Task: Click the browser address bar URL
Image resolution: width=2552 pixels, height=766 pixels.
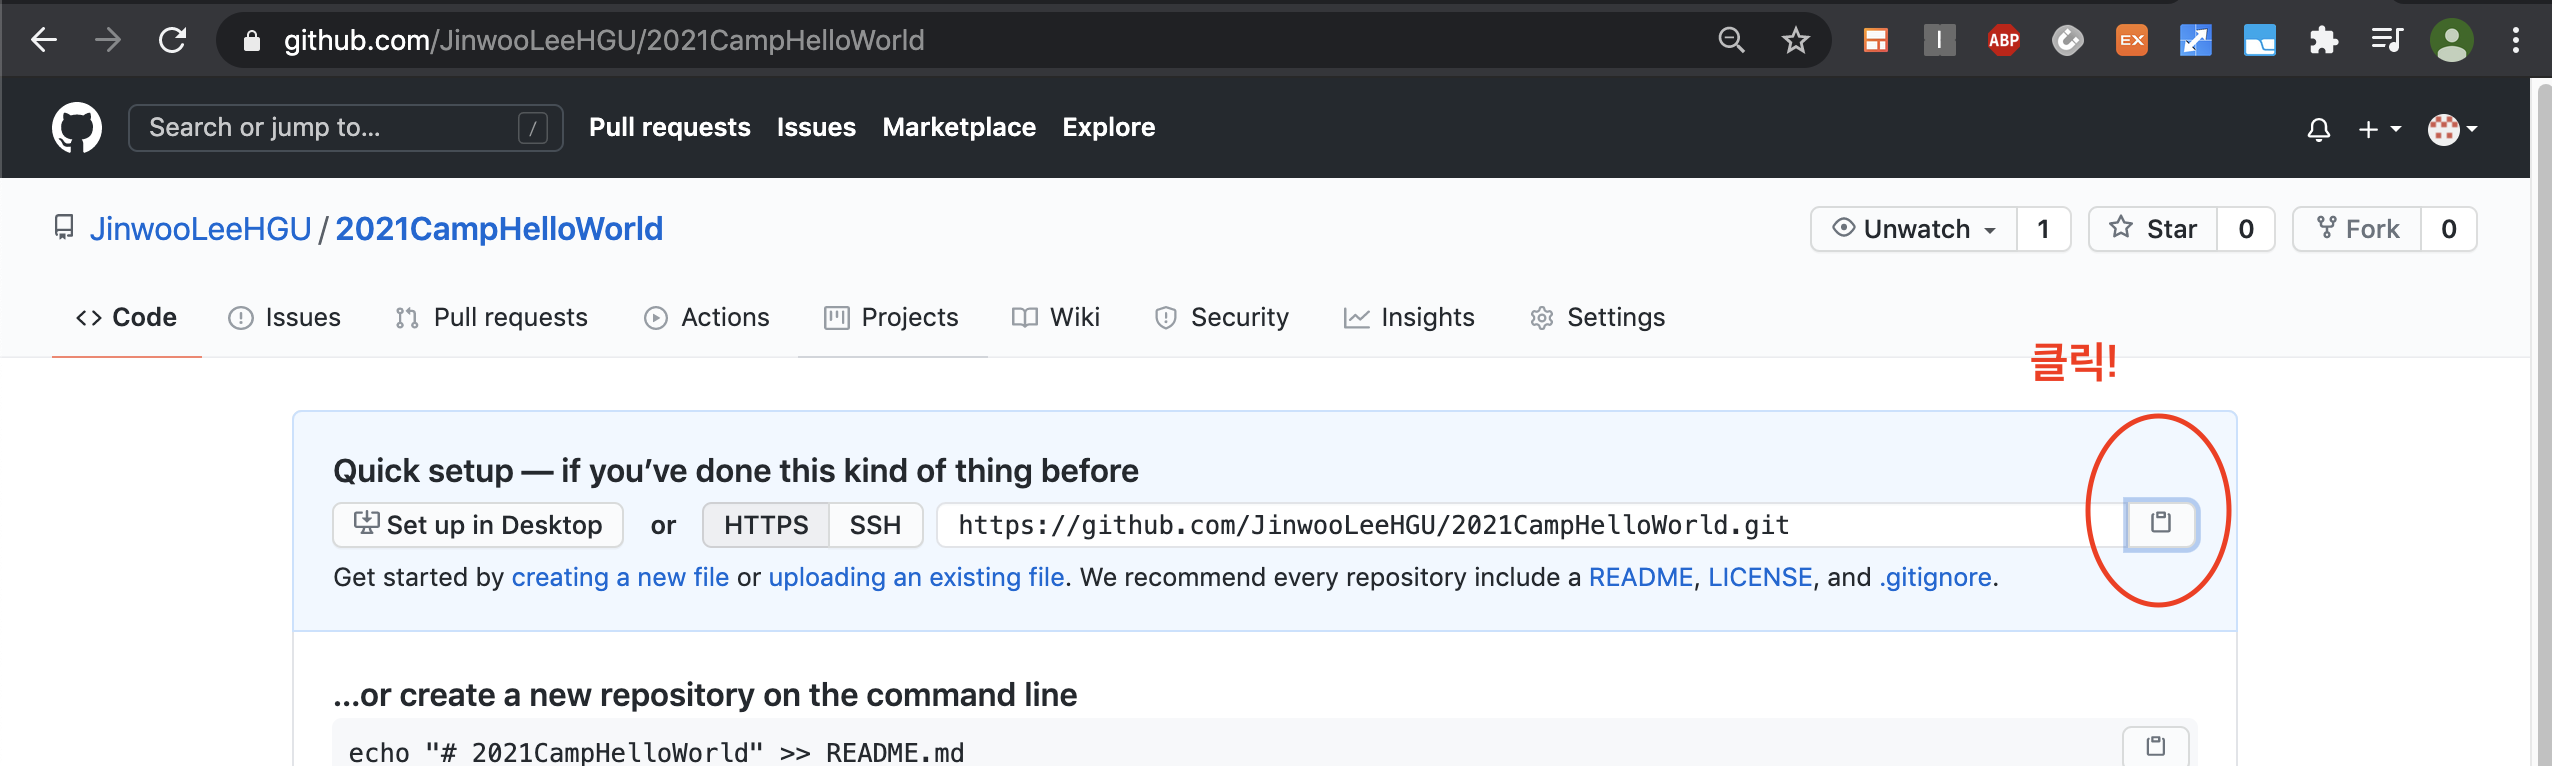Action: [604, 40]
